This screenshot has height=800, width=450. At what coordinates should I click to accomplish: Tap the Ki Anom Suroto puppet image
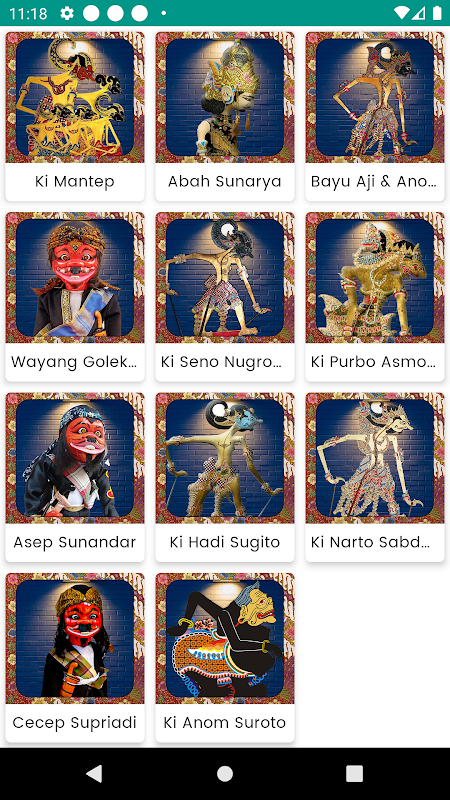[225, 638]
